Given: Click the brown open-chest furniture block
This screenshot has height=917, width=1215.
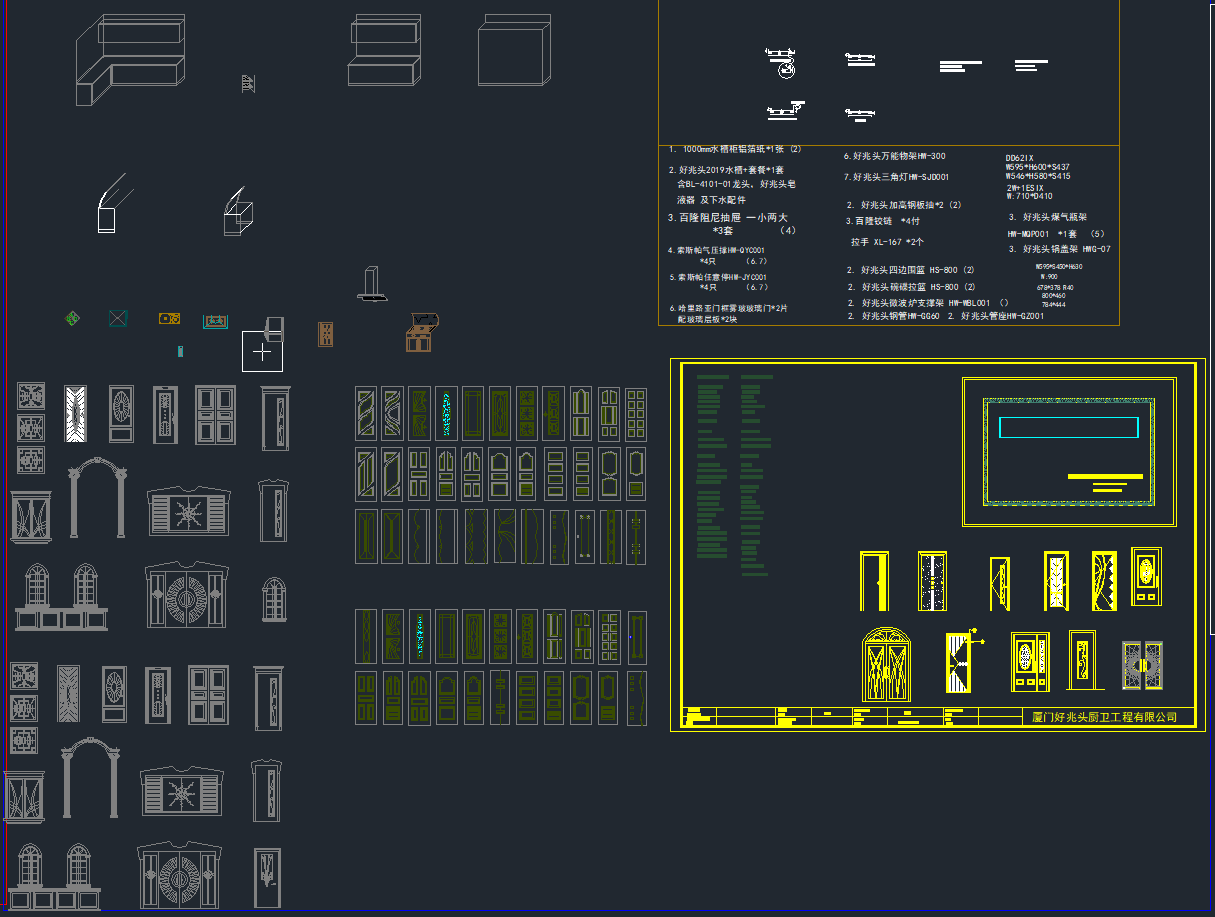Looking at the screenshot, I should [x=422, y=333].
